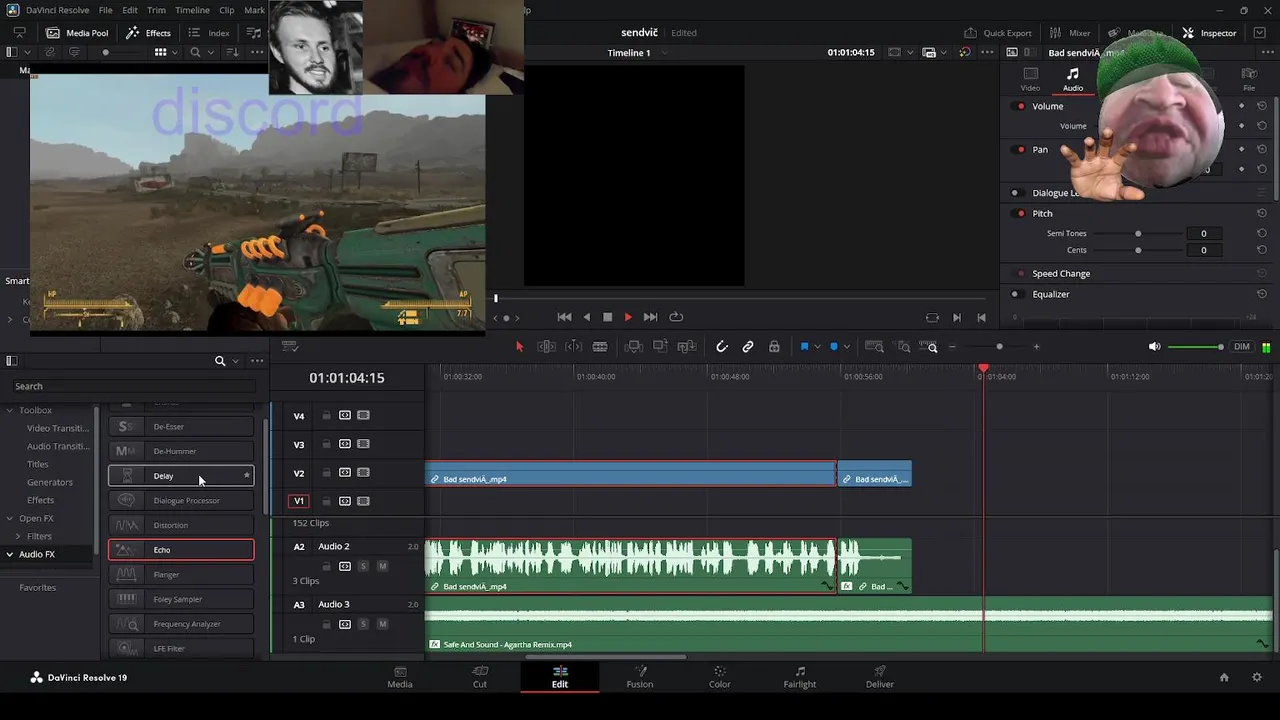Add a blue flag to the clip
Screen dimensions: 1280x720
click(x=804, y=347)
